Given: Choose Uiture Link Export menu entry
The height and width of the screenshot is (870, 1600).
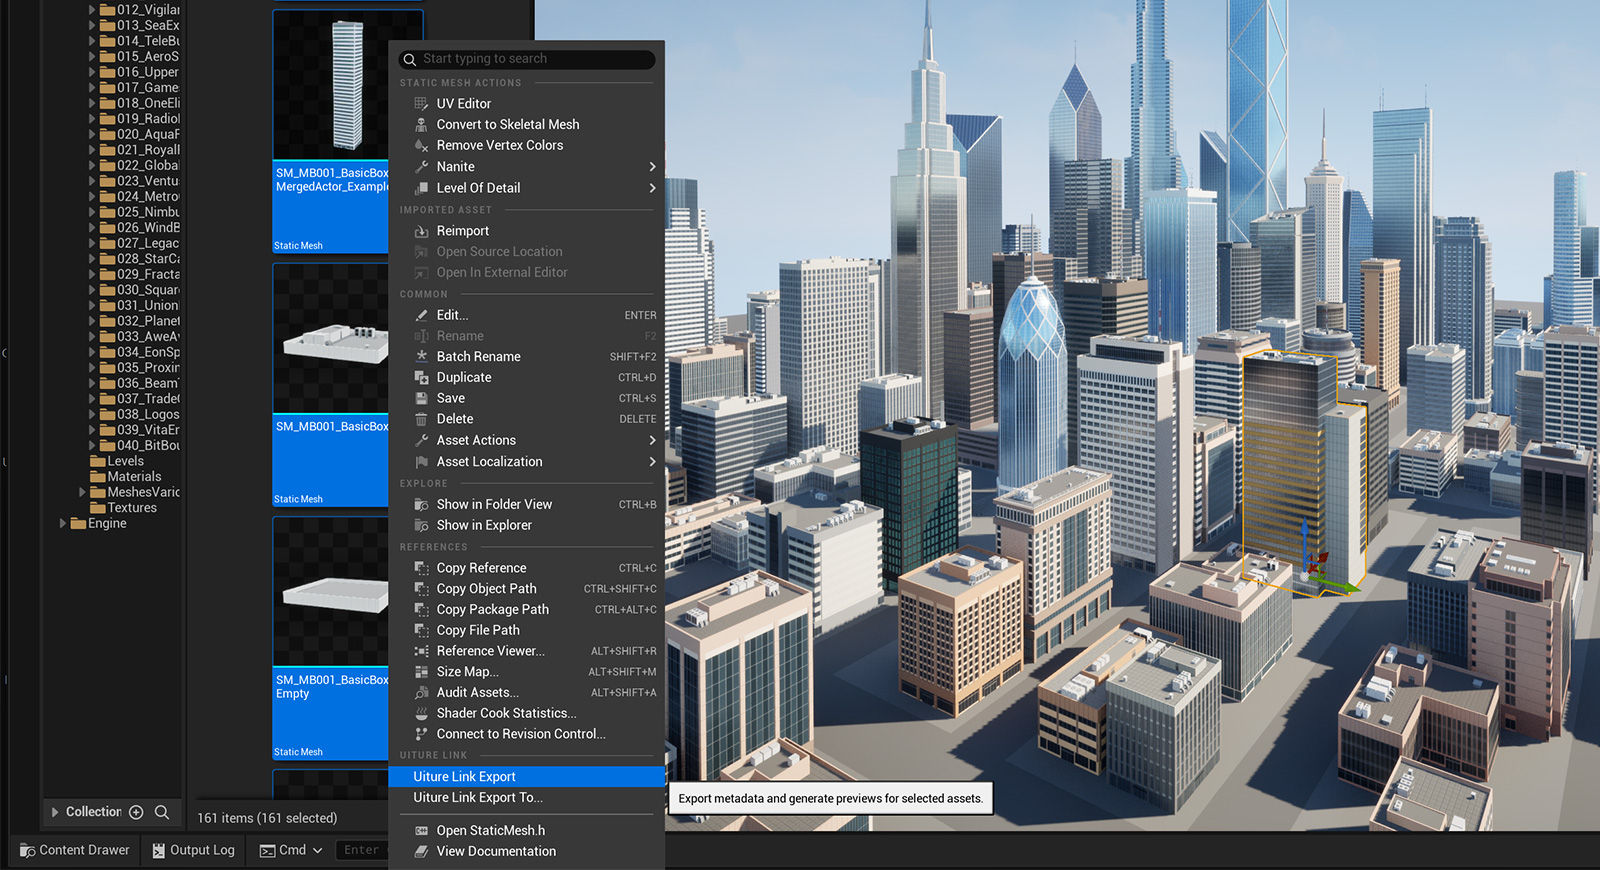Looking at the screenshot, I should click(526, 777).
